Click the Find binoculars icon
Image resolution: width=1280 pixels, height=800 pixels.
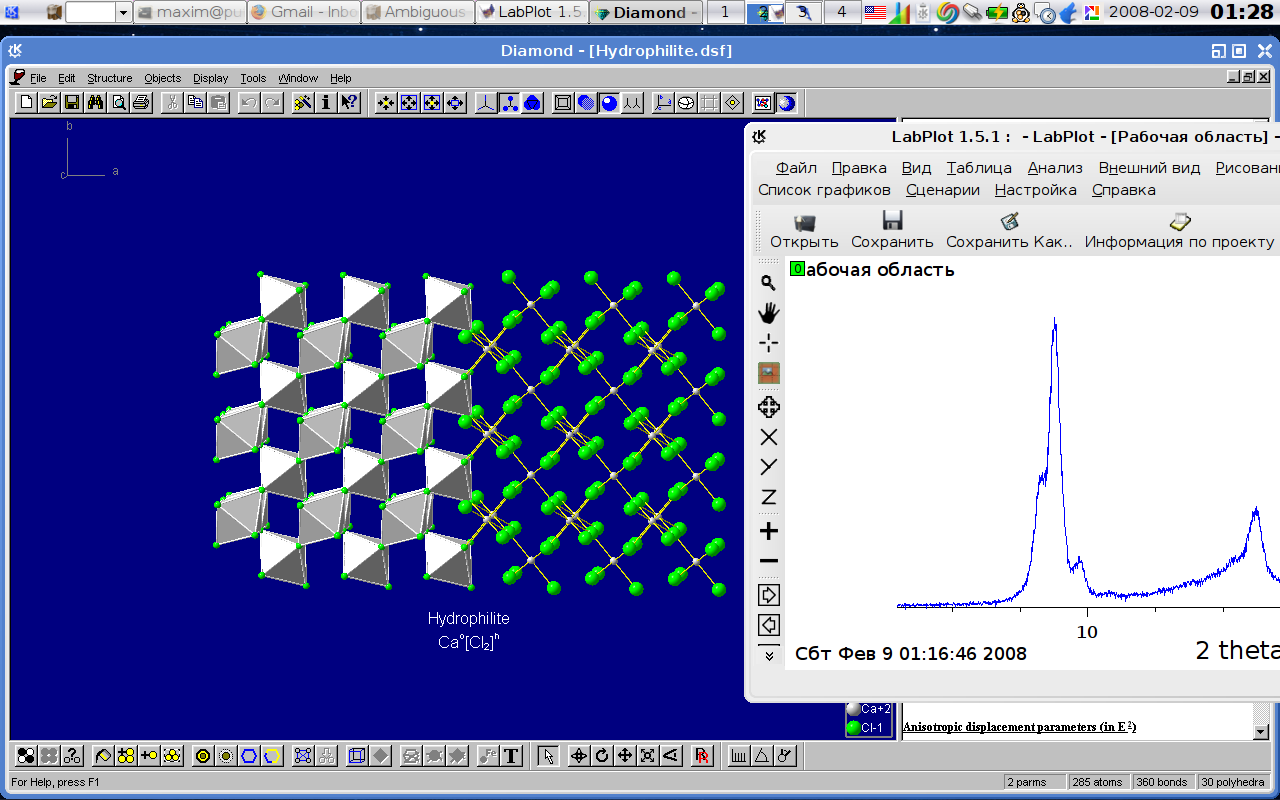95,102
